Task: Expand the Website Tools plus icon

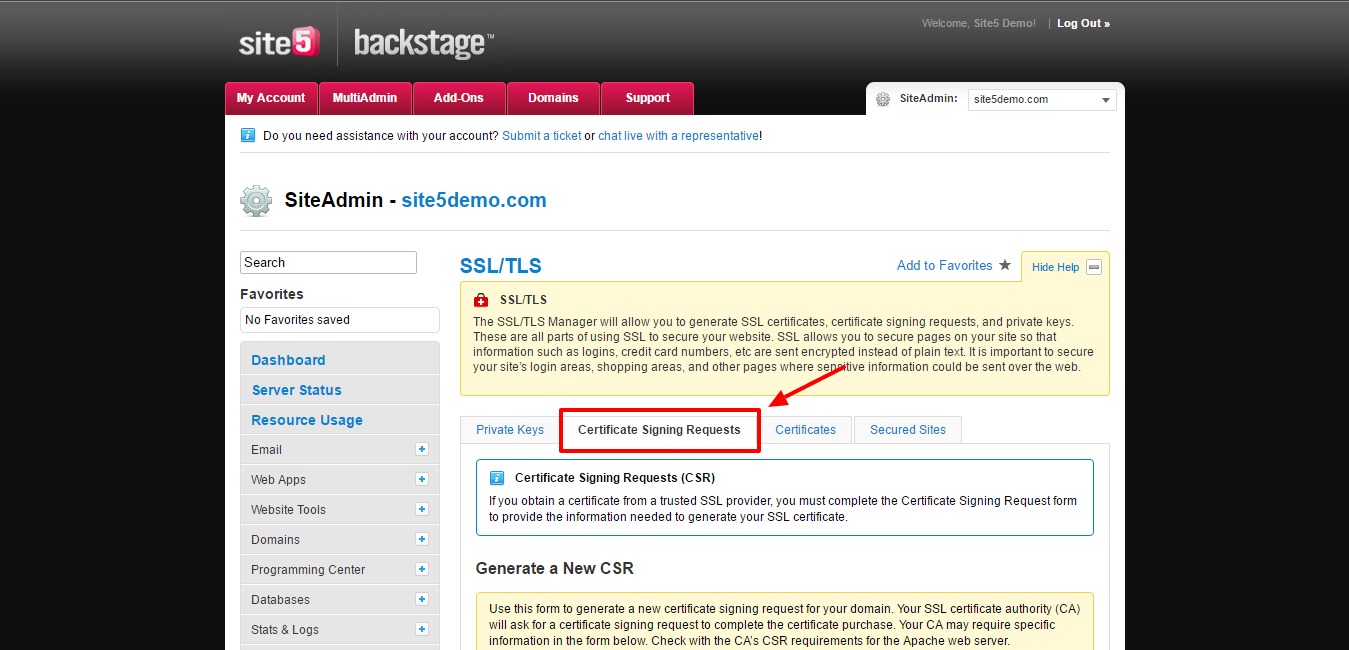Action: tap(422, 509)
